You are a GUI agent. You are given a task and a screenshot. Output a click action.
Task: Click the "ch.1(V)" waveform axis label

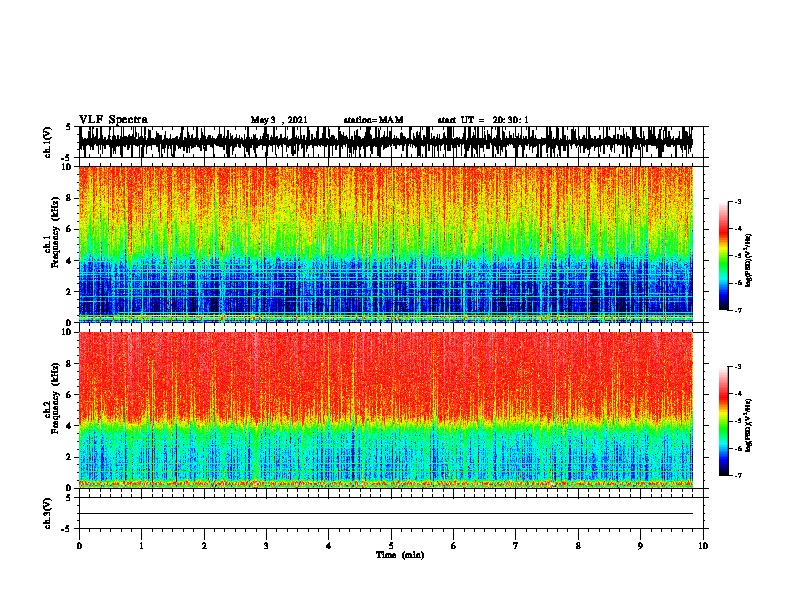coord(48,142)
